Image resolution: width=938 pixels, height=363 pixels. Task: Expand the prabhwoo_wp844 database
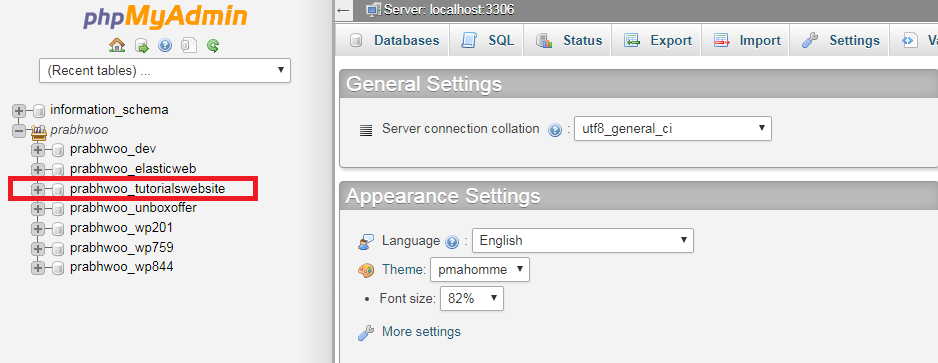coord(38,267)
